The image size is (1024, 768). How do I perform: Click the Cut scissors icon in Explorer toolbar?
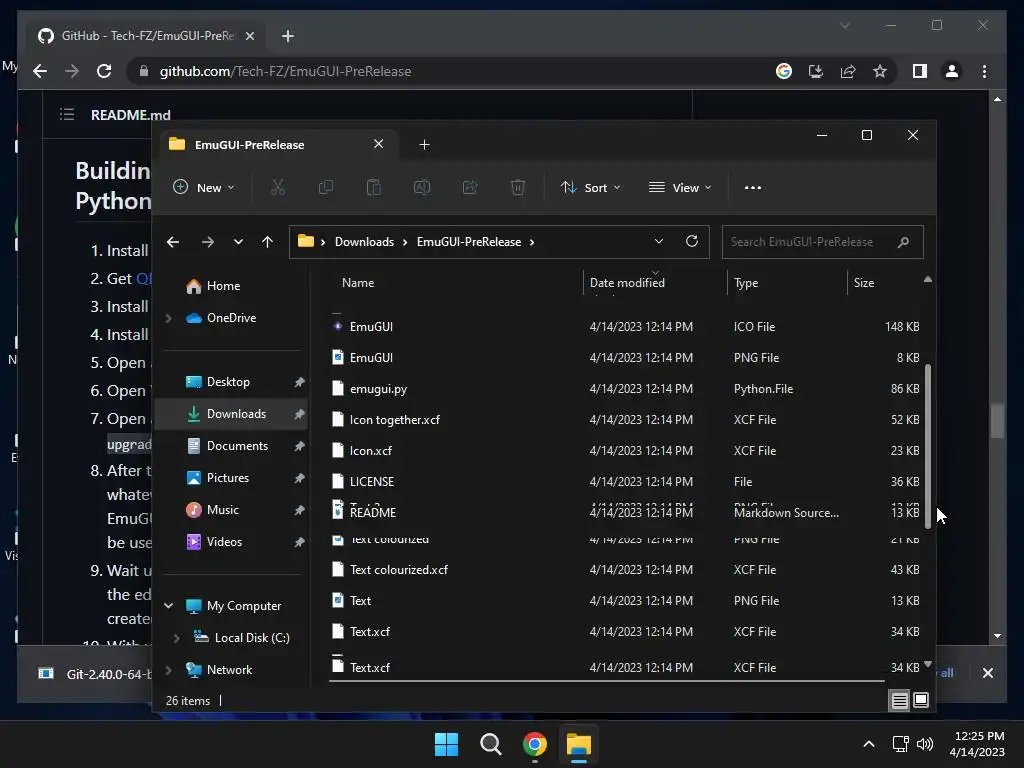pos(278,187)
